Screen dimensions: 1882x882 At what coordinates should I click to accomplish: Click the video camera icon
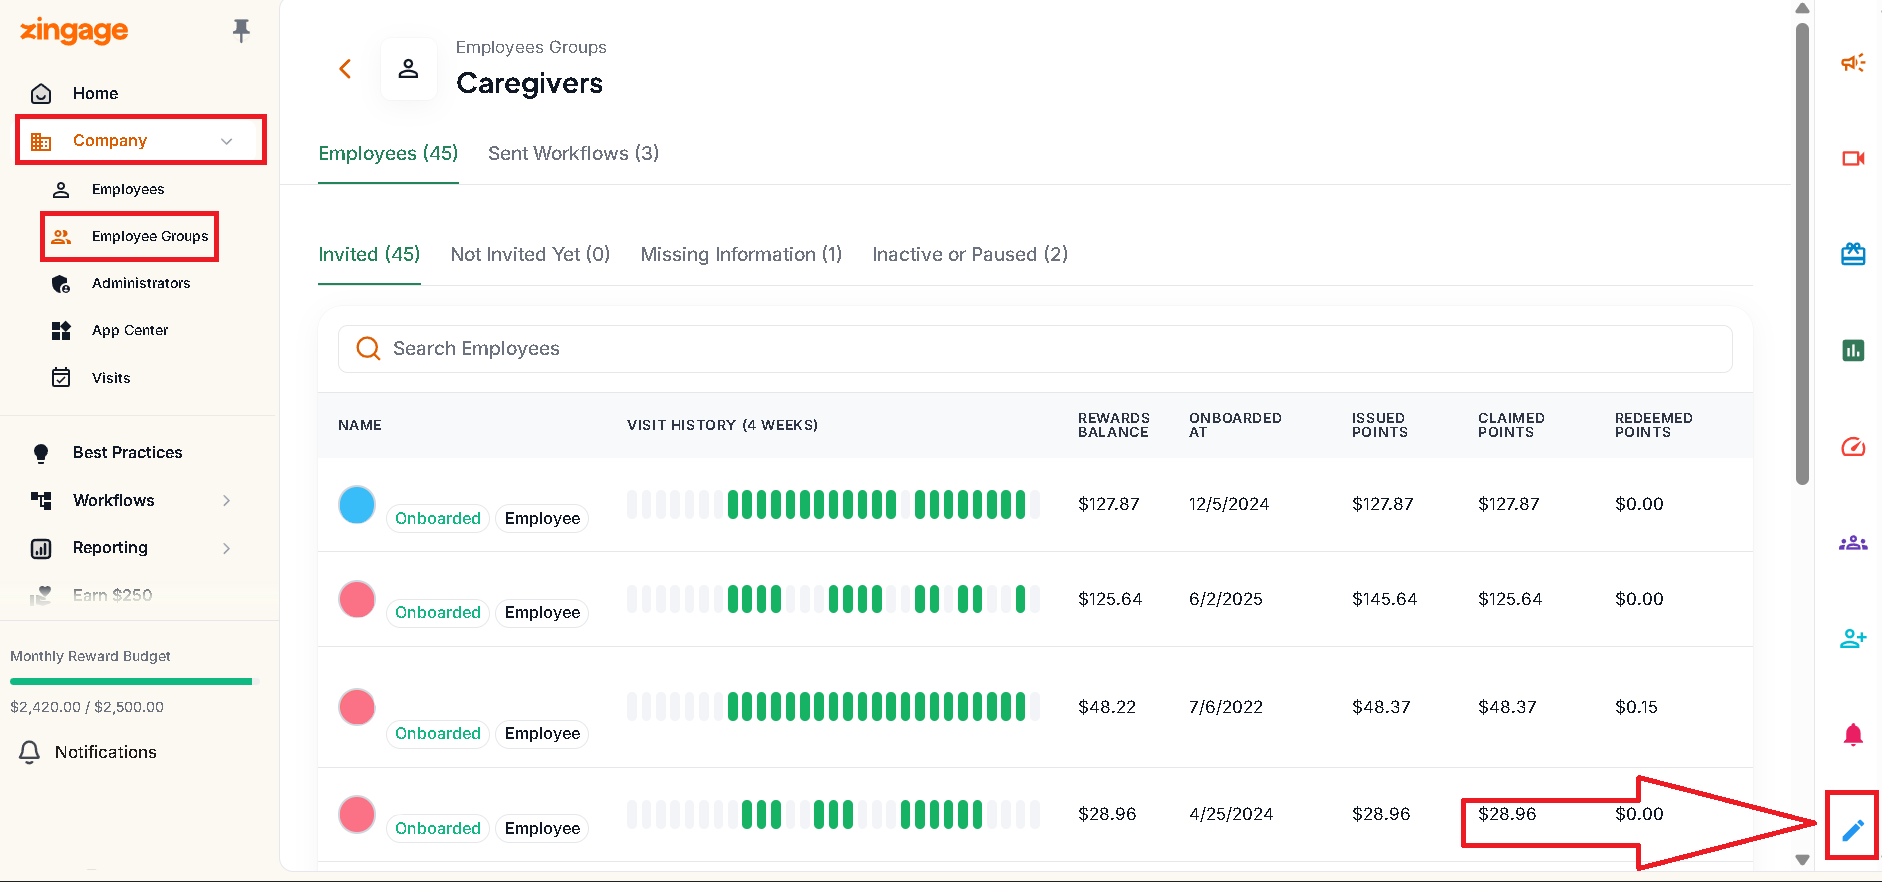click(1853, 159)
